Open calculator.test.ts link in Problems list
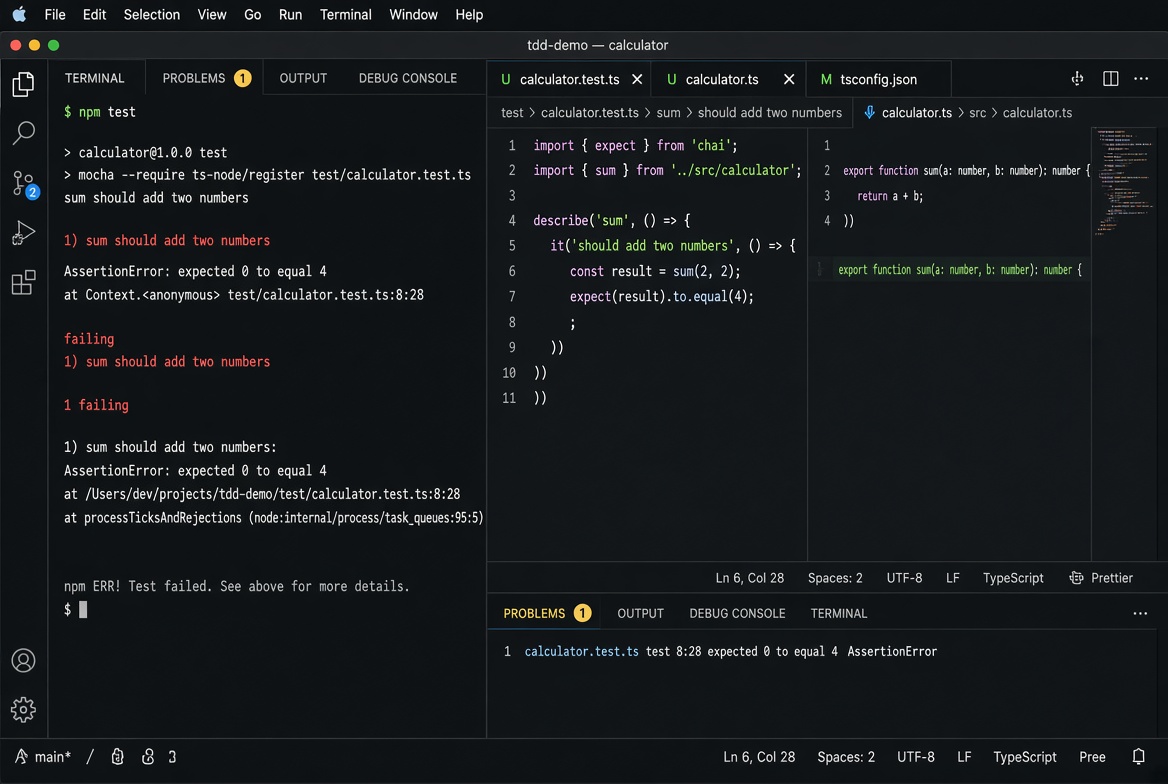This screenshot has width=1168, height=784. (x=581, y=651)
